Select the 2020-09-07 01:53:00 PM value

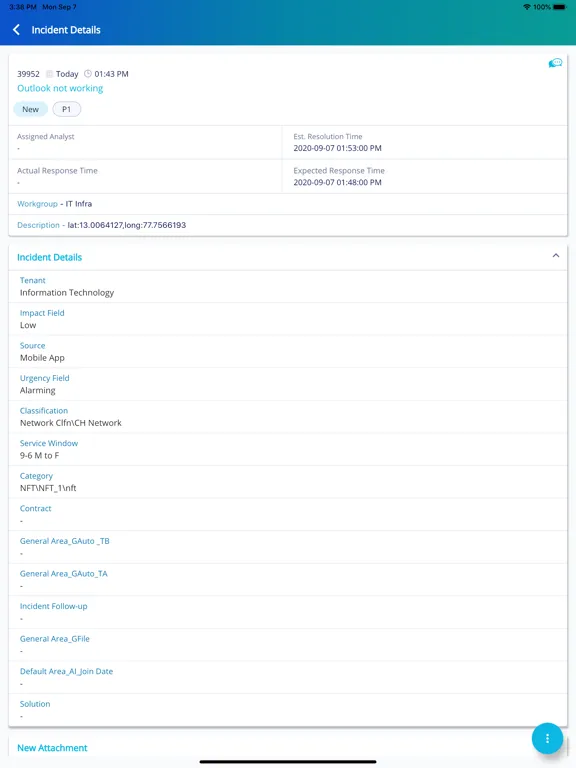[x=337, y=148]
